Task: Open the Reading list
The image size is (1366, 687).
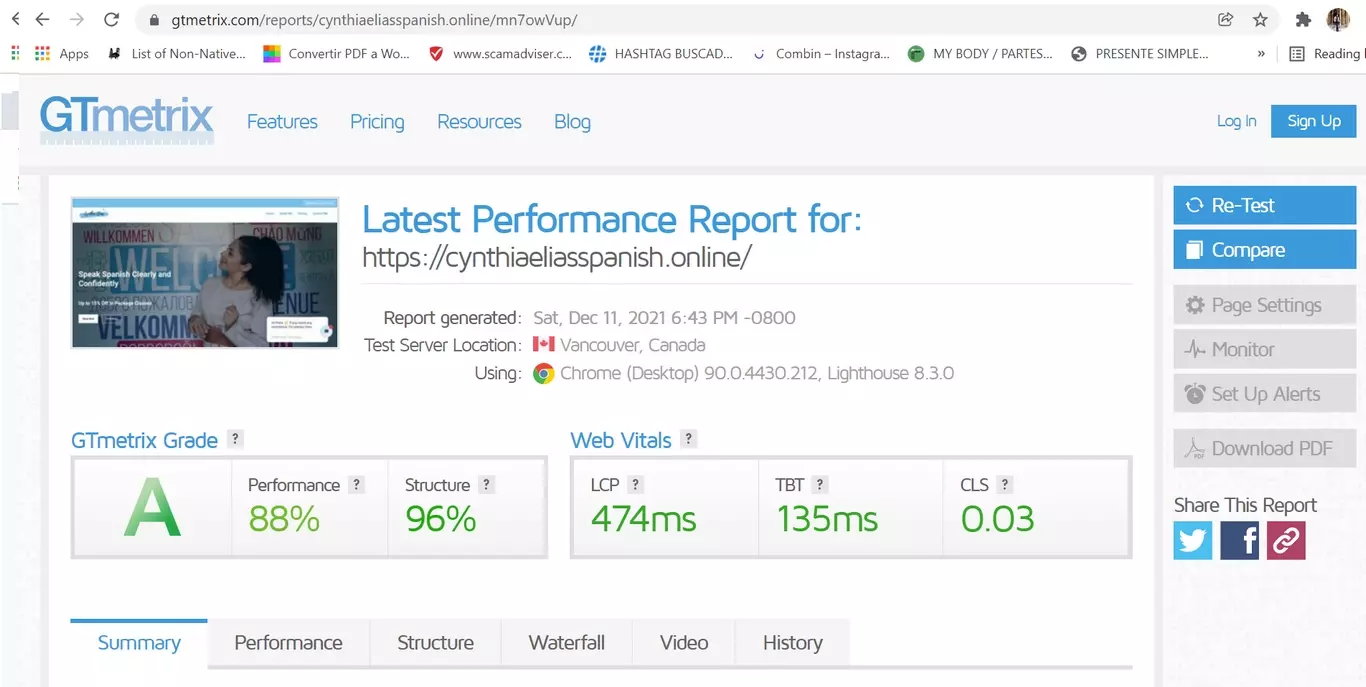Action: (1325, 54)
